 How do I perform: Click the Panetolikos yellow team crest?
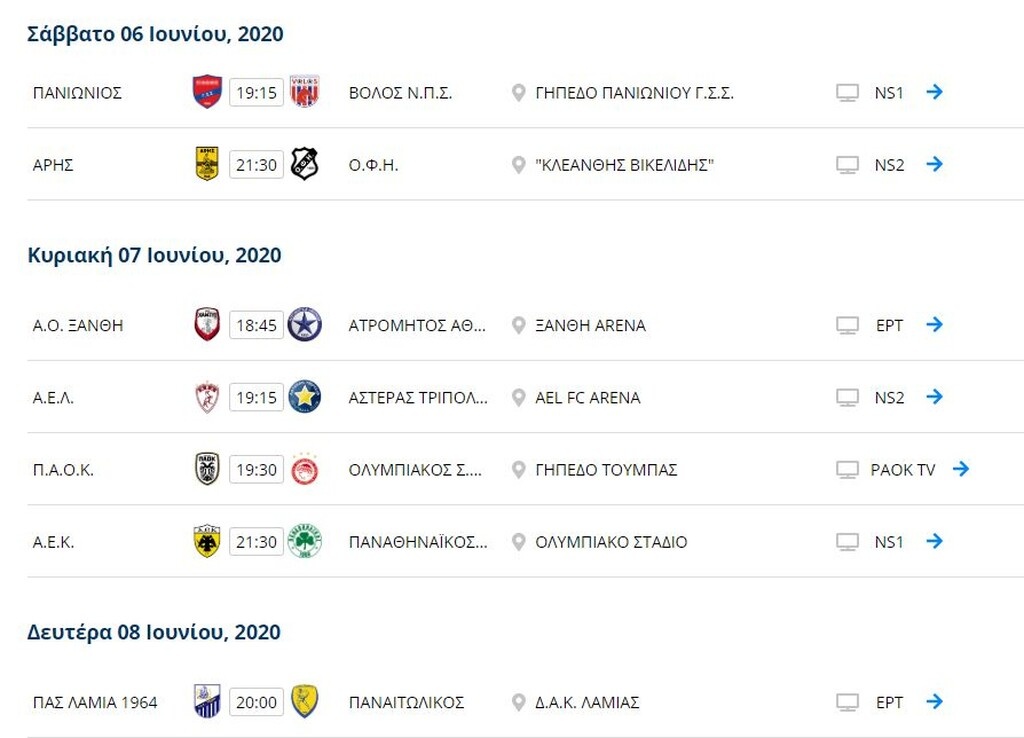[x=304, y=702]
